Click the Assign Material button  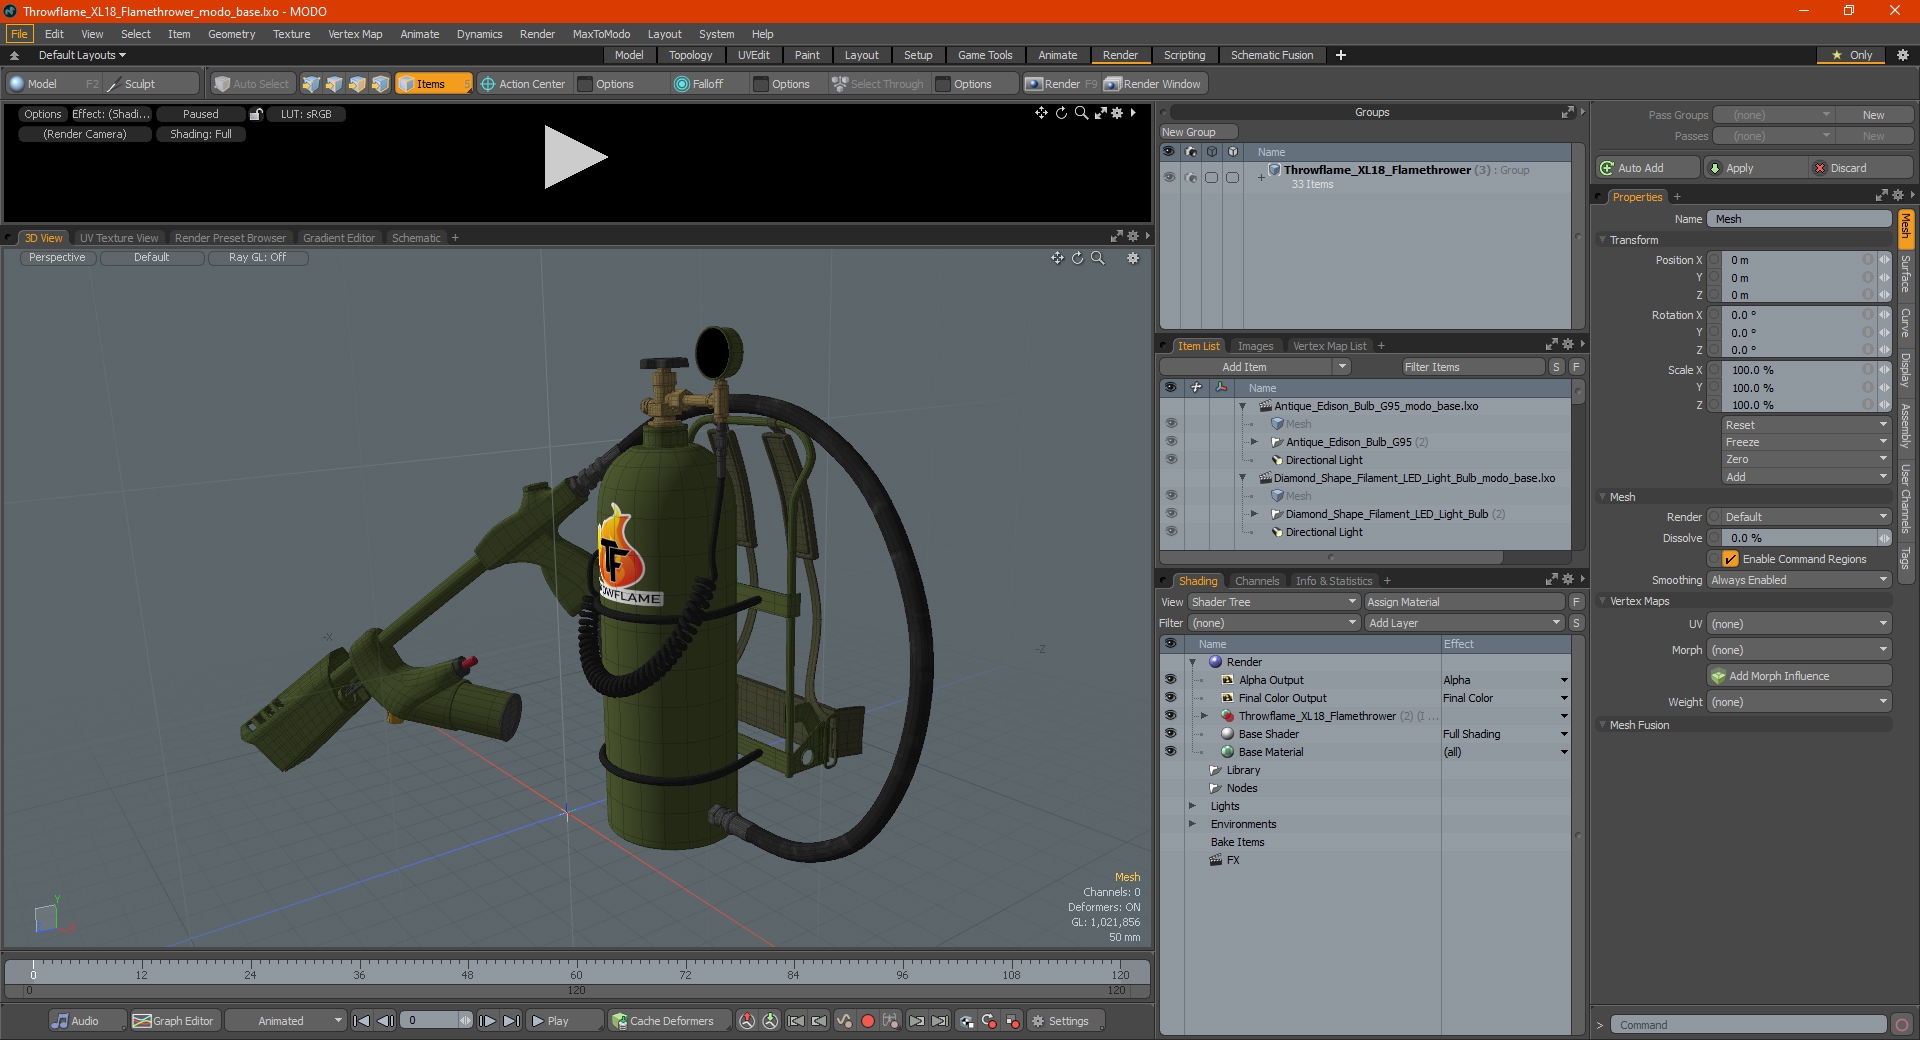[x=1464, y=602]
